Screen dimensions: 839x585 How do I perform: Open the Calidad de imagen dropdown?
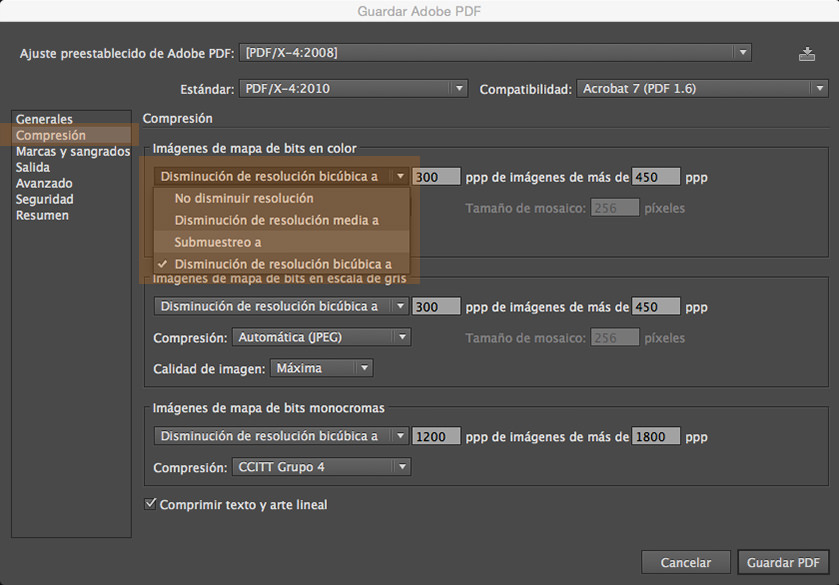[x=322, y=368]
